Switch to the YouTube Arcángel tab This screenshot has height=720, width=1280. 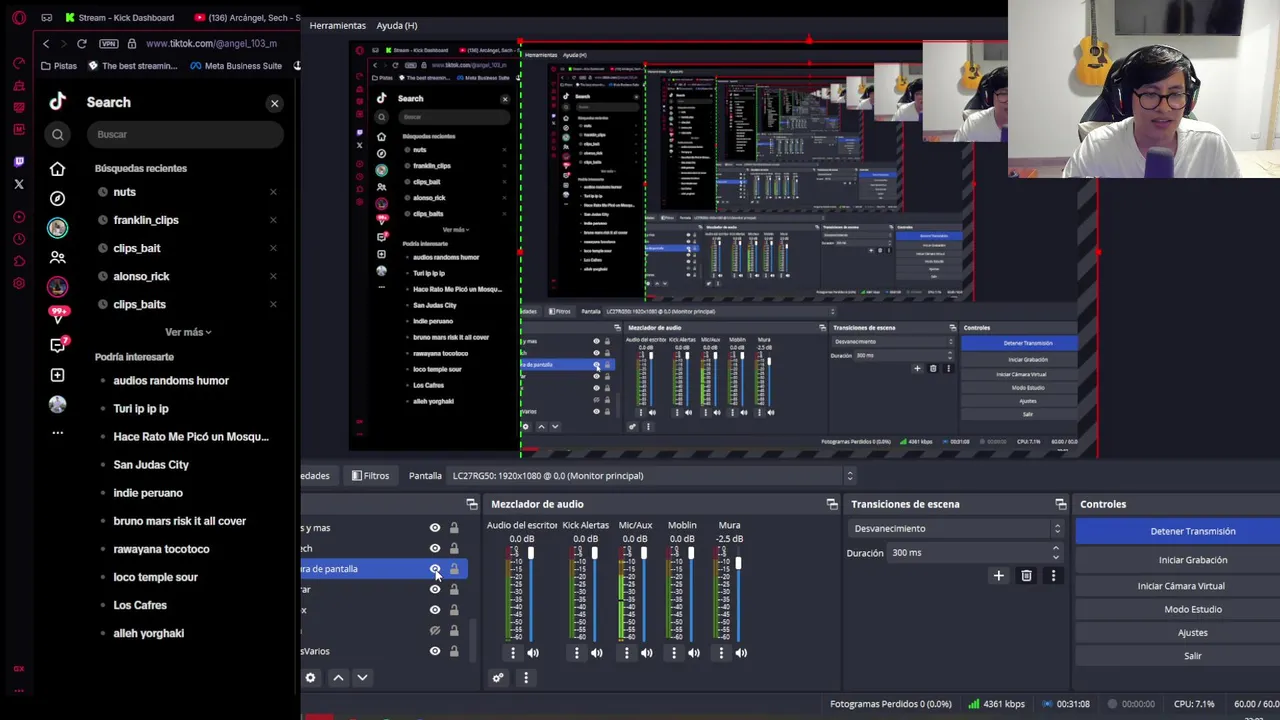[247, 17]
